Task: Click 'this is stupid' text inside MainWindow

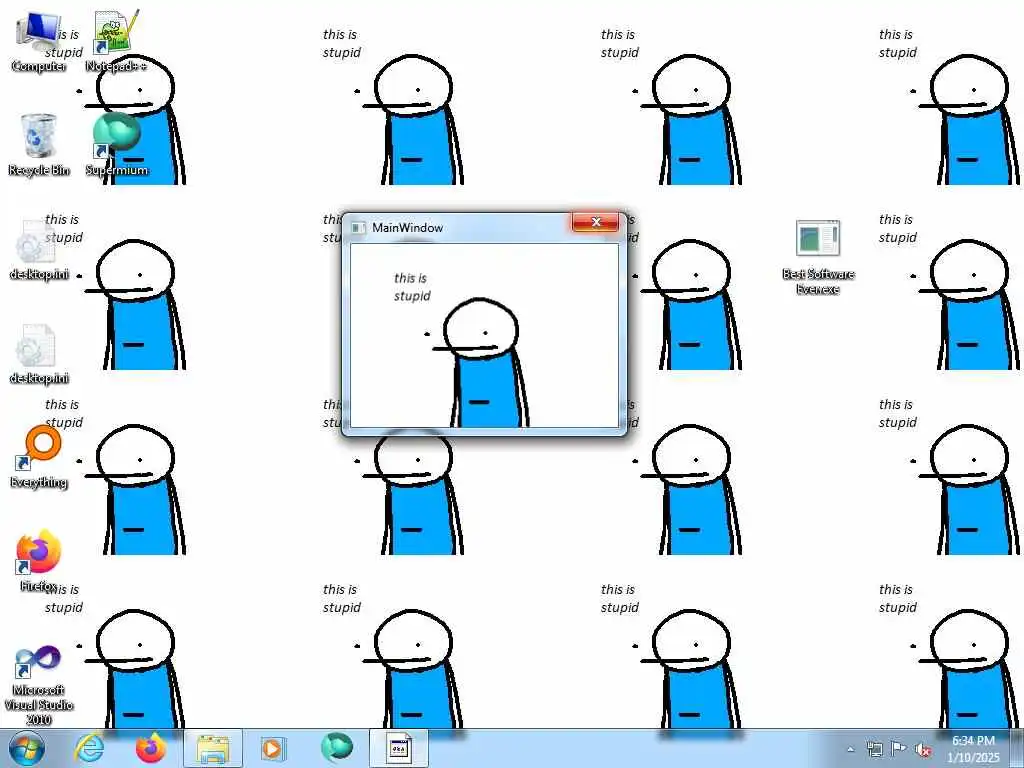Action: click(412, 287)
